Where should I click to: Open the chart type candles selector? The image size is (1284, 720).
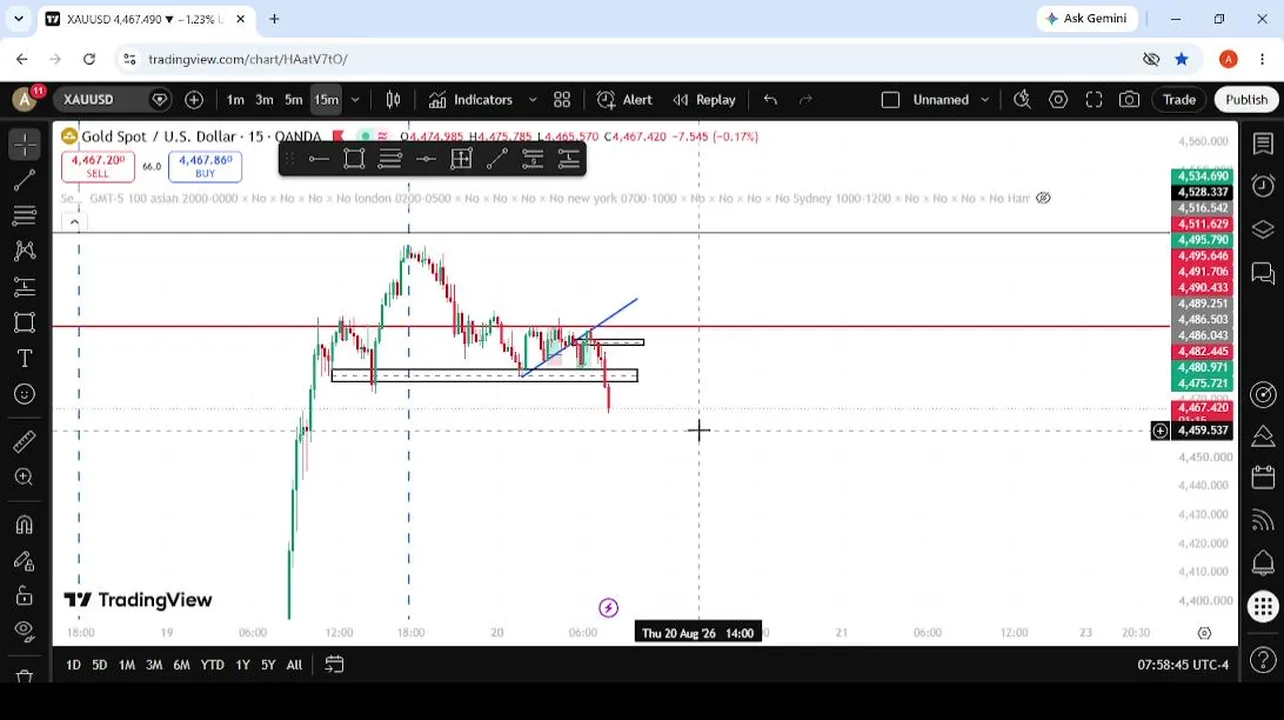tap(393, 99)
